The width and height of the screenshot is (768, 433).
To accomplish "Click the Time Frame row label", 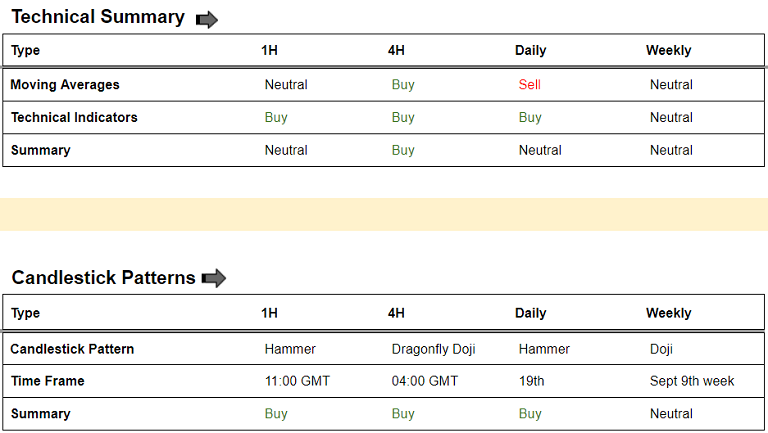I will click(x=47, y=381).
